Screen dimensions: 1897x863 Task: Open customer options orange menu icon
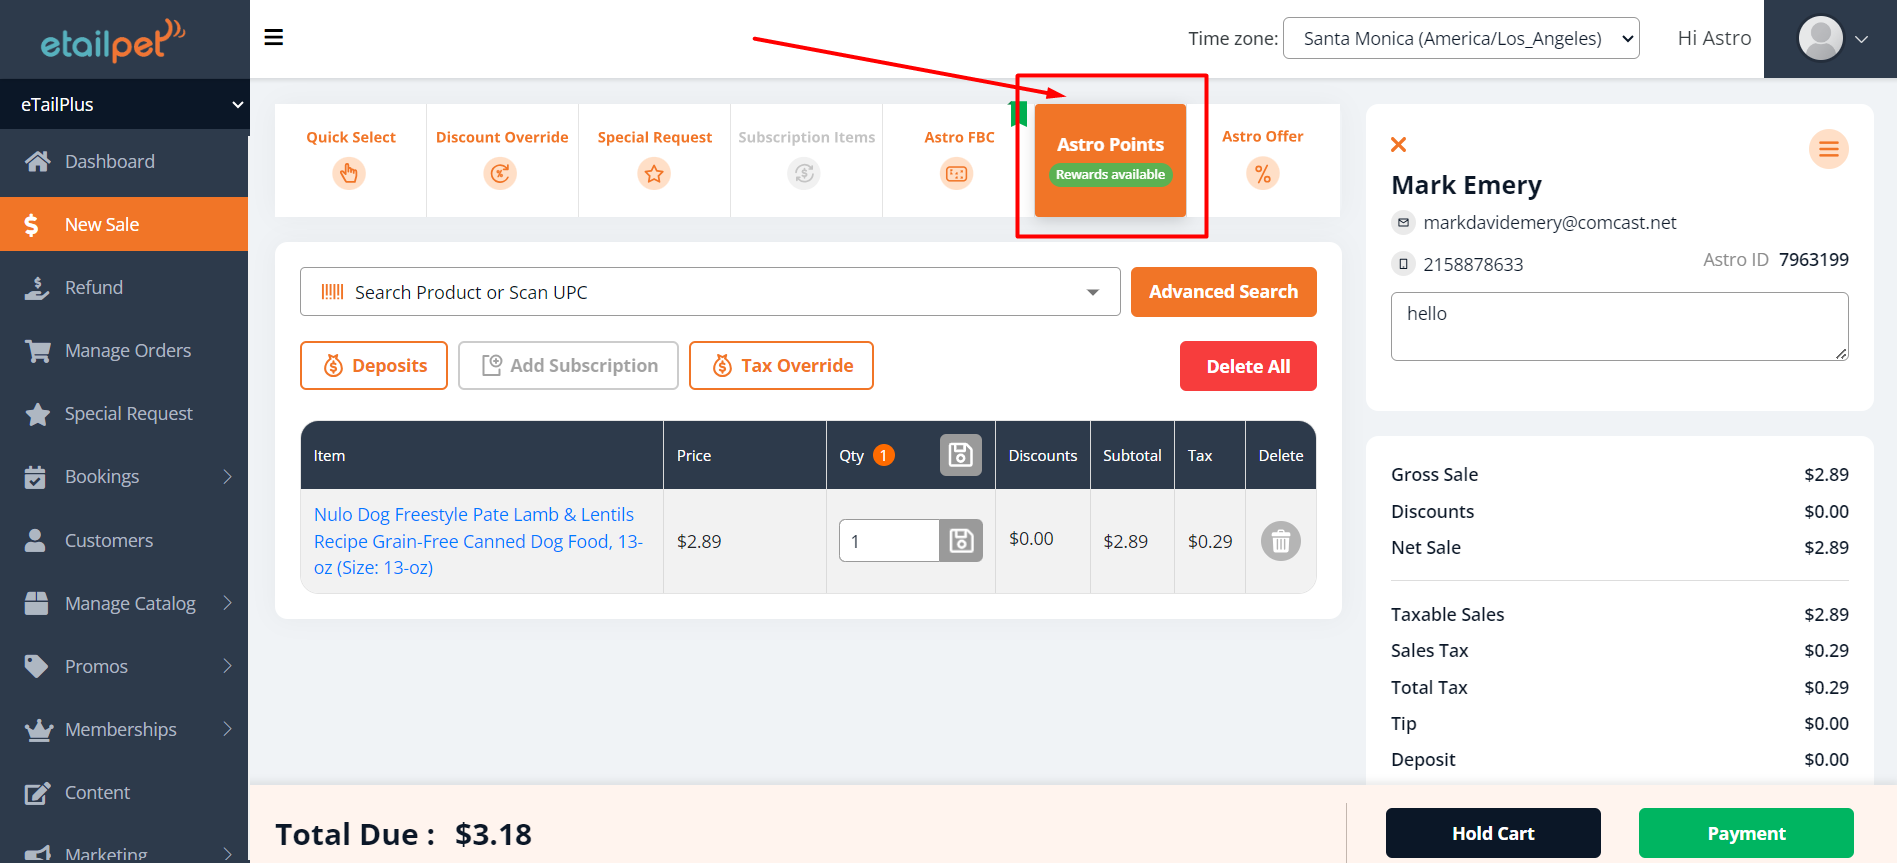click(x=1828, y=150)
